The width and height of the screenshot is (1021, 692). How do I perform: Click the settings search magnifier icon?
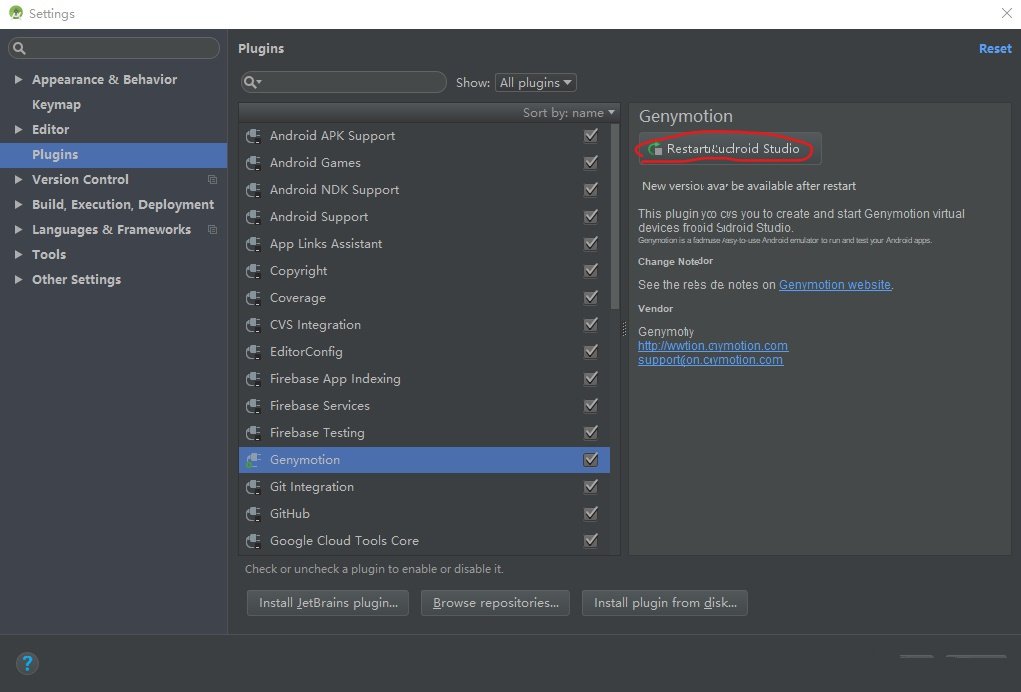pos(19,48)
